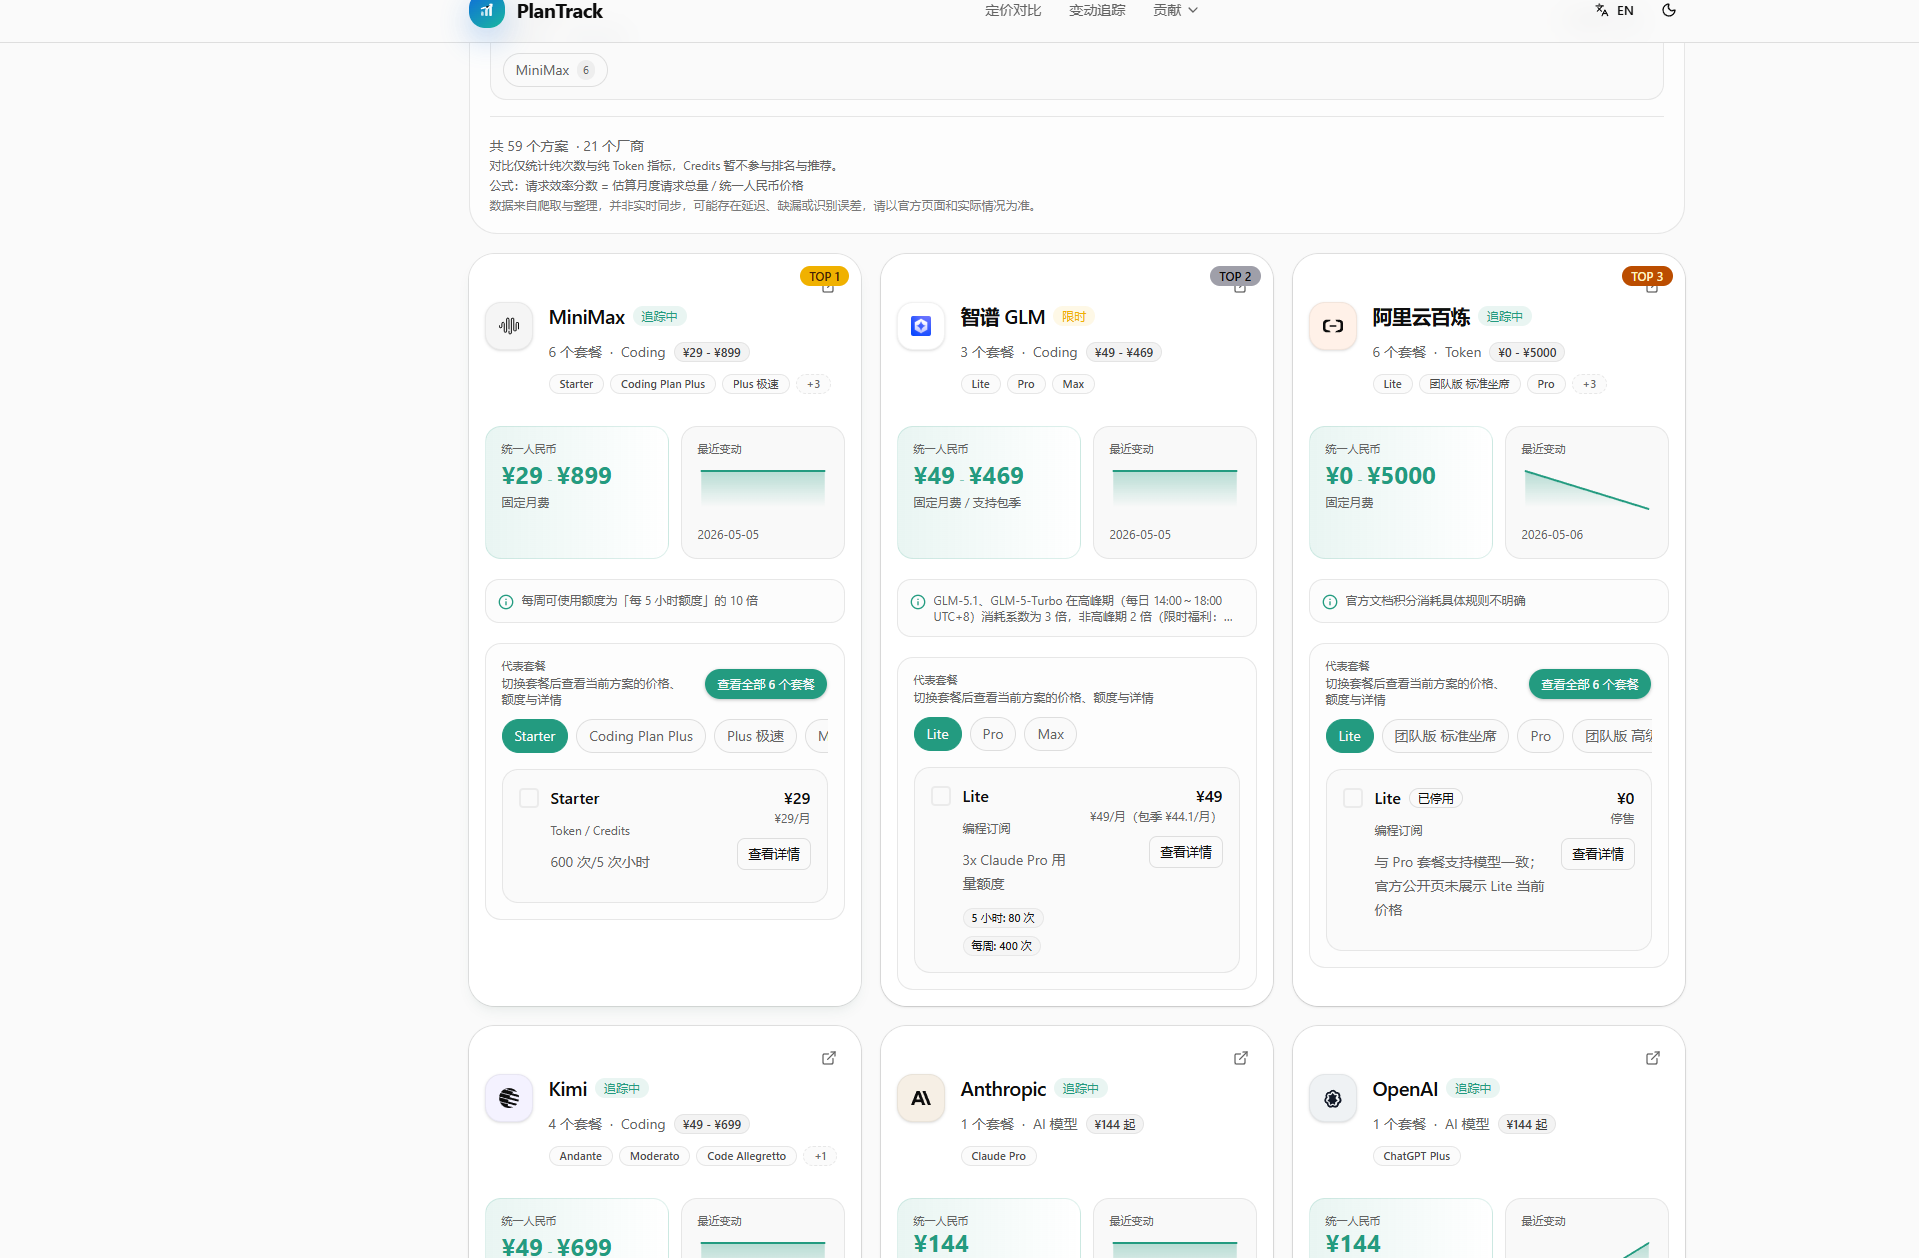Go to the 变动追踪 nav item
The height and width of the screenshot is (1258, 1919).
(x=1097, y=11)
